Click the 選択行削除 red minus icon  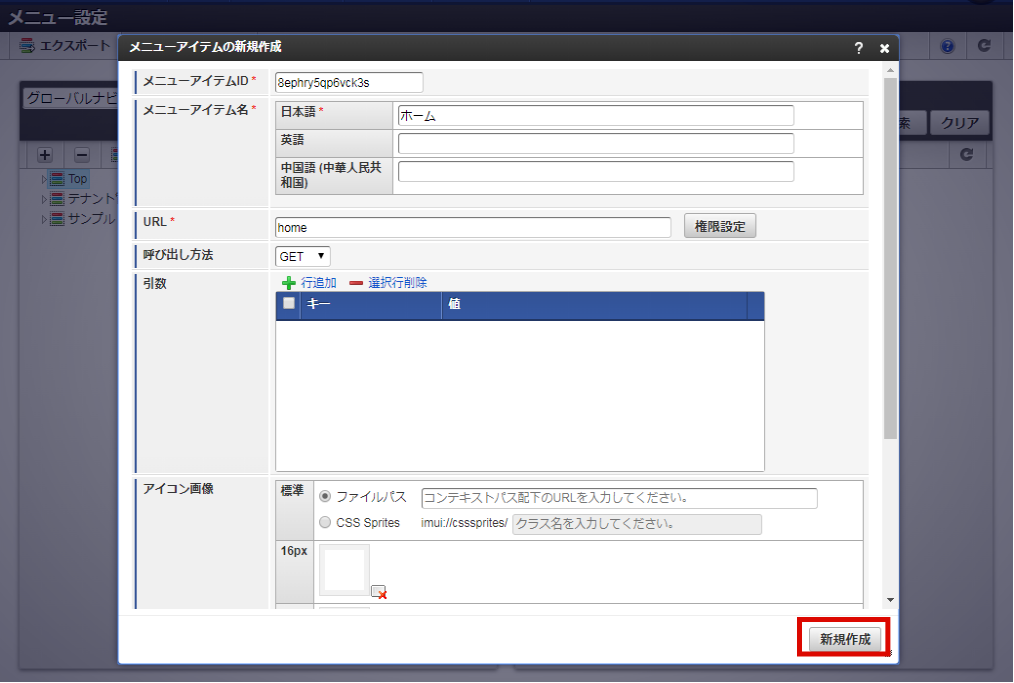tap(356, 282)
